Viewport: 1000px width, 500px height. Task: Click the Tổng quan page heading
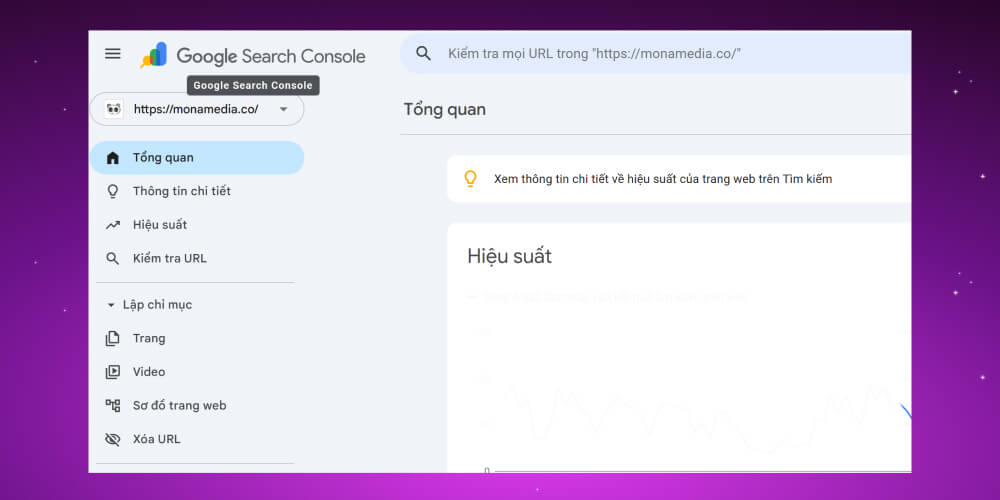(x=445, y=110)
